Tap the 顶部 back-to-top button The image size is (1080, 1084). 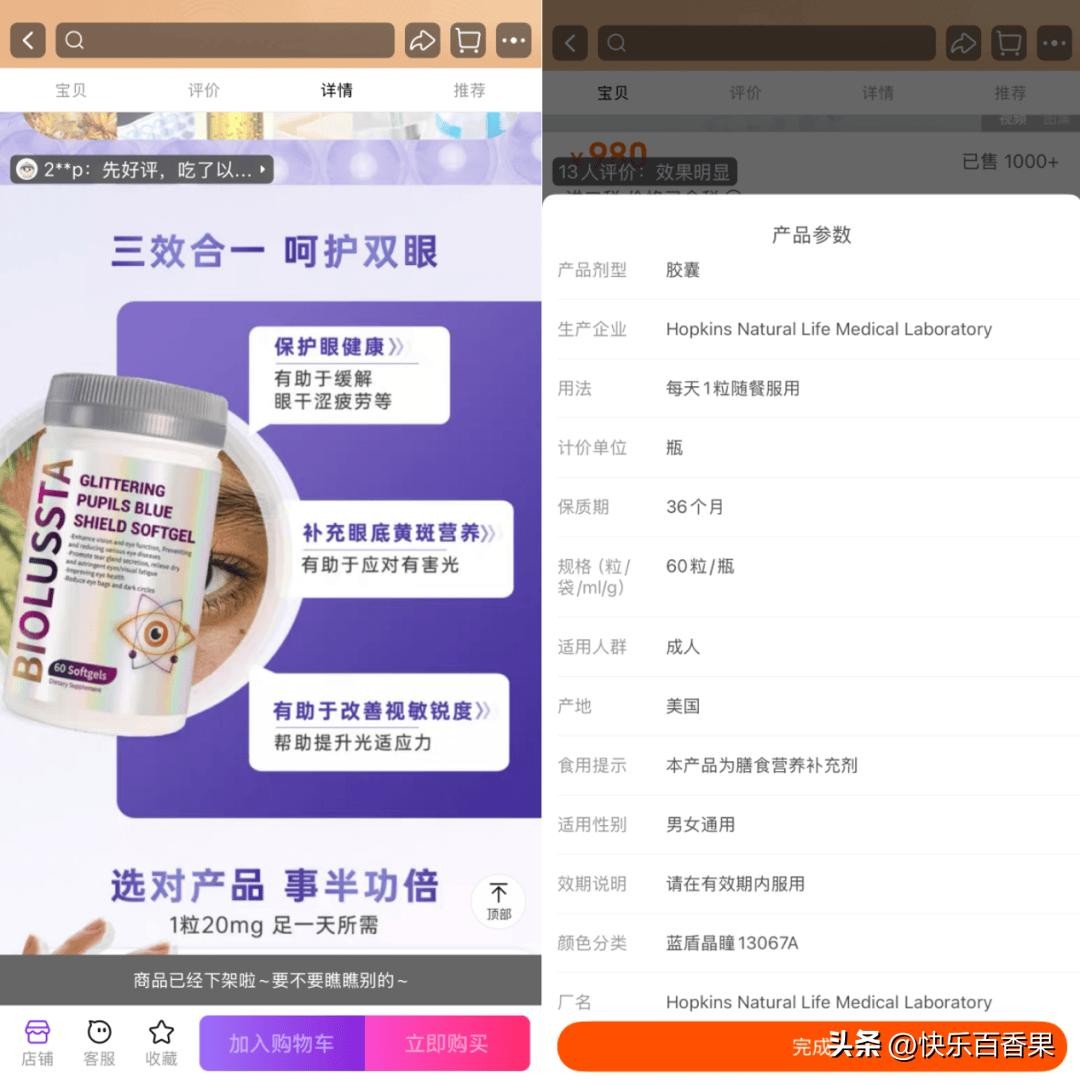point(498,900)
